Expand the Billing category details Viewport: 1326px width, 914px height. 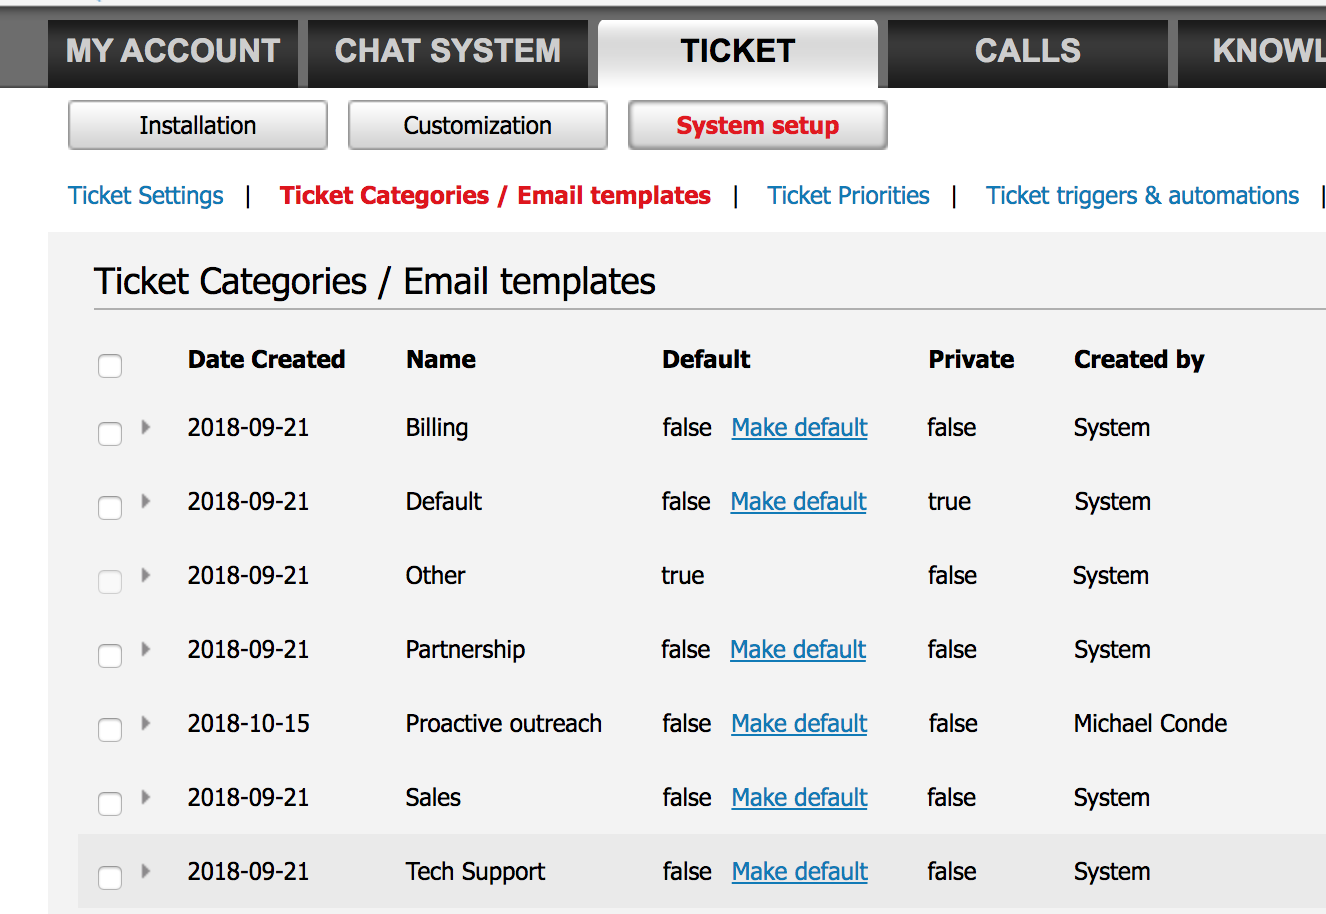[145, 427]
